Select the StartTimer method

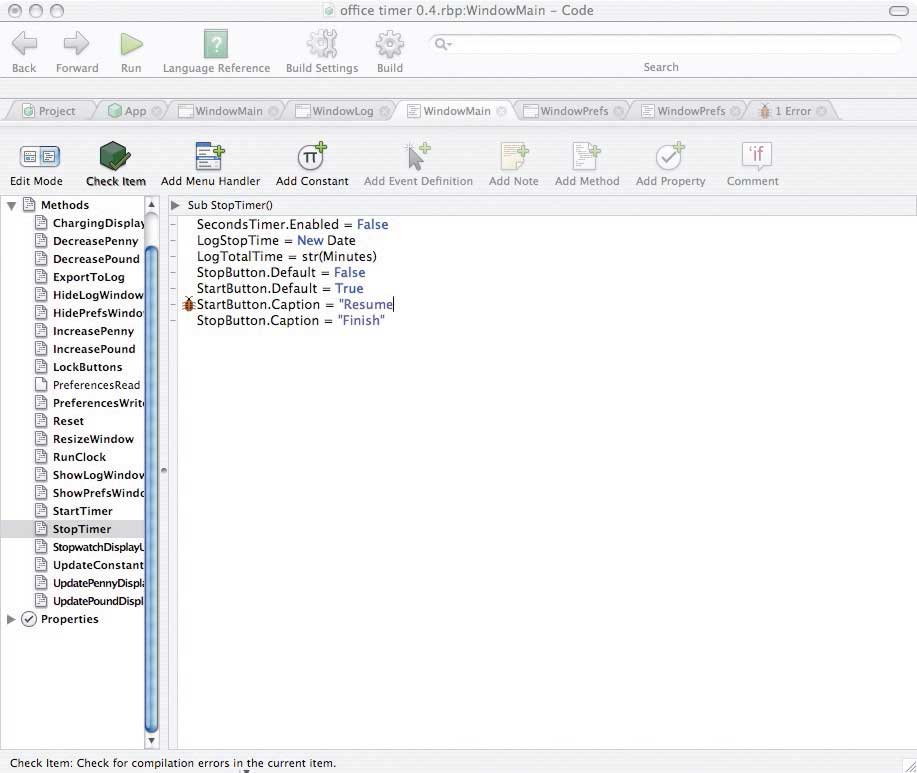click(82, 511)
